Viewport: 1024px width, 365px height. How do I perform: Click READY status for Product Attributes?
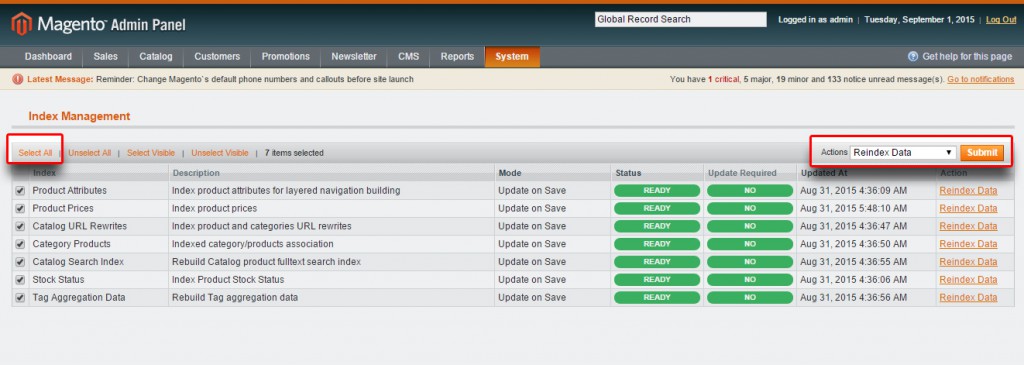point(657,191)
